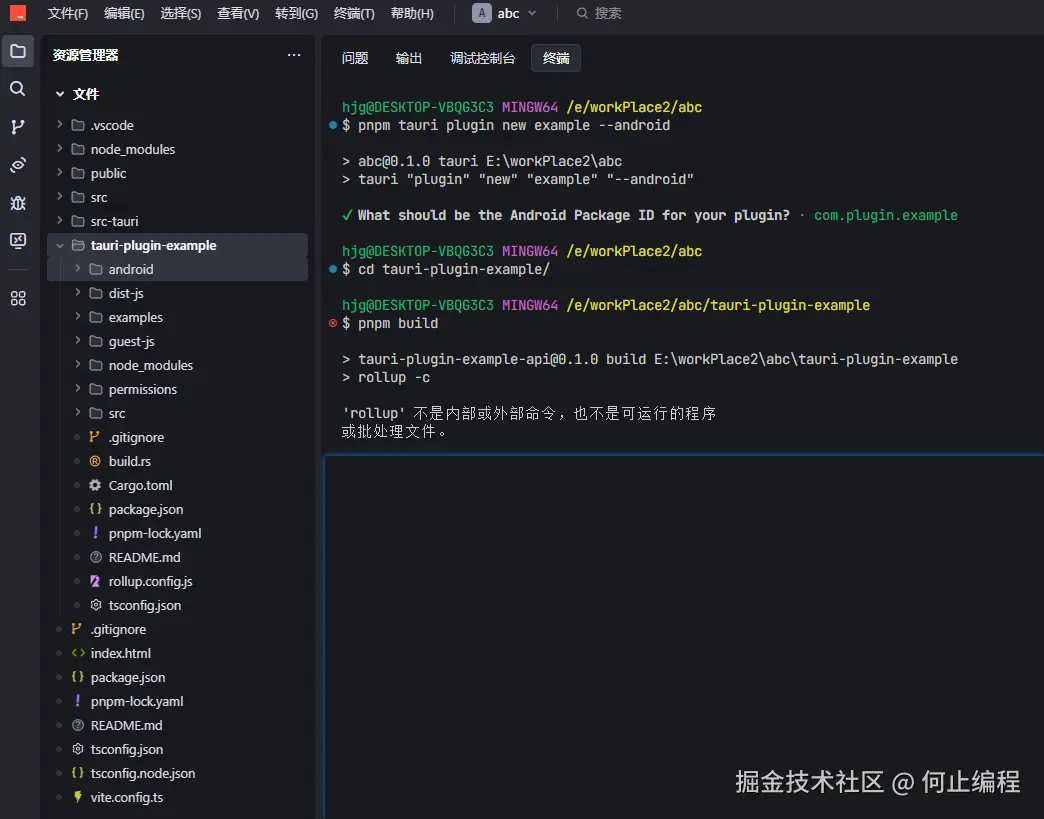Click the build.rs Rust file icon

pos(95,461)
